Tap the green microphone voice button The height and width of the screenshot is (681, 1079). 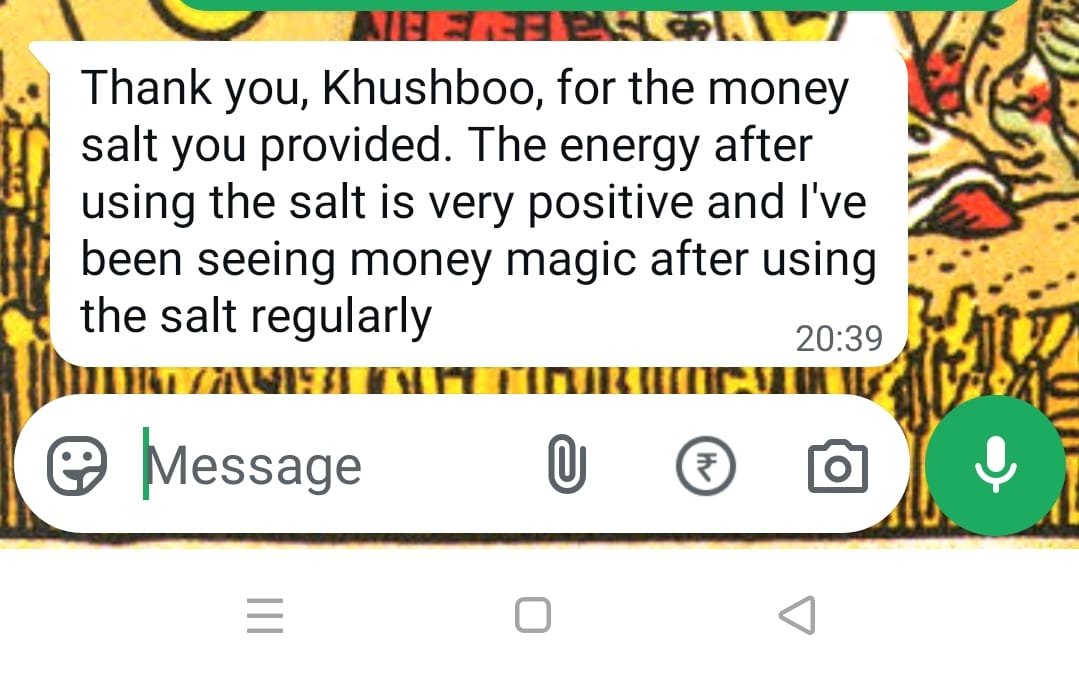point(995,465)
